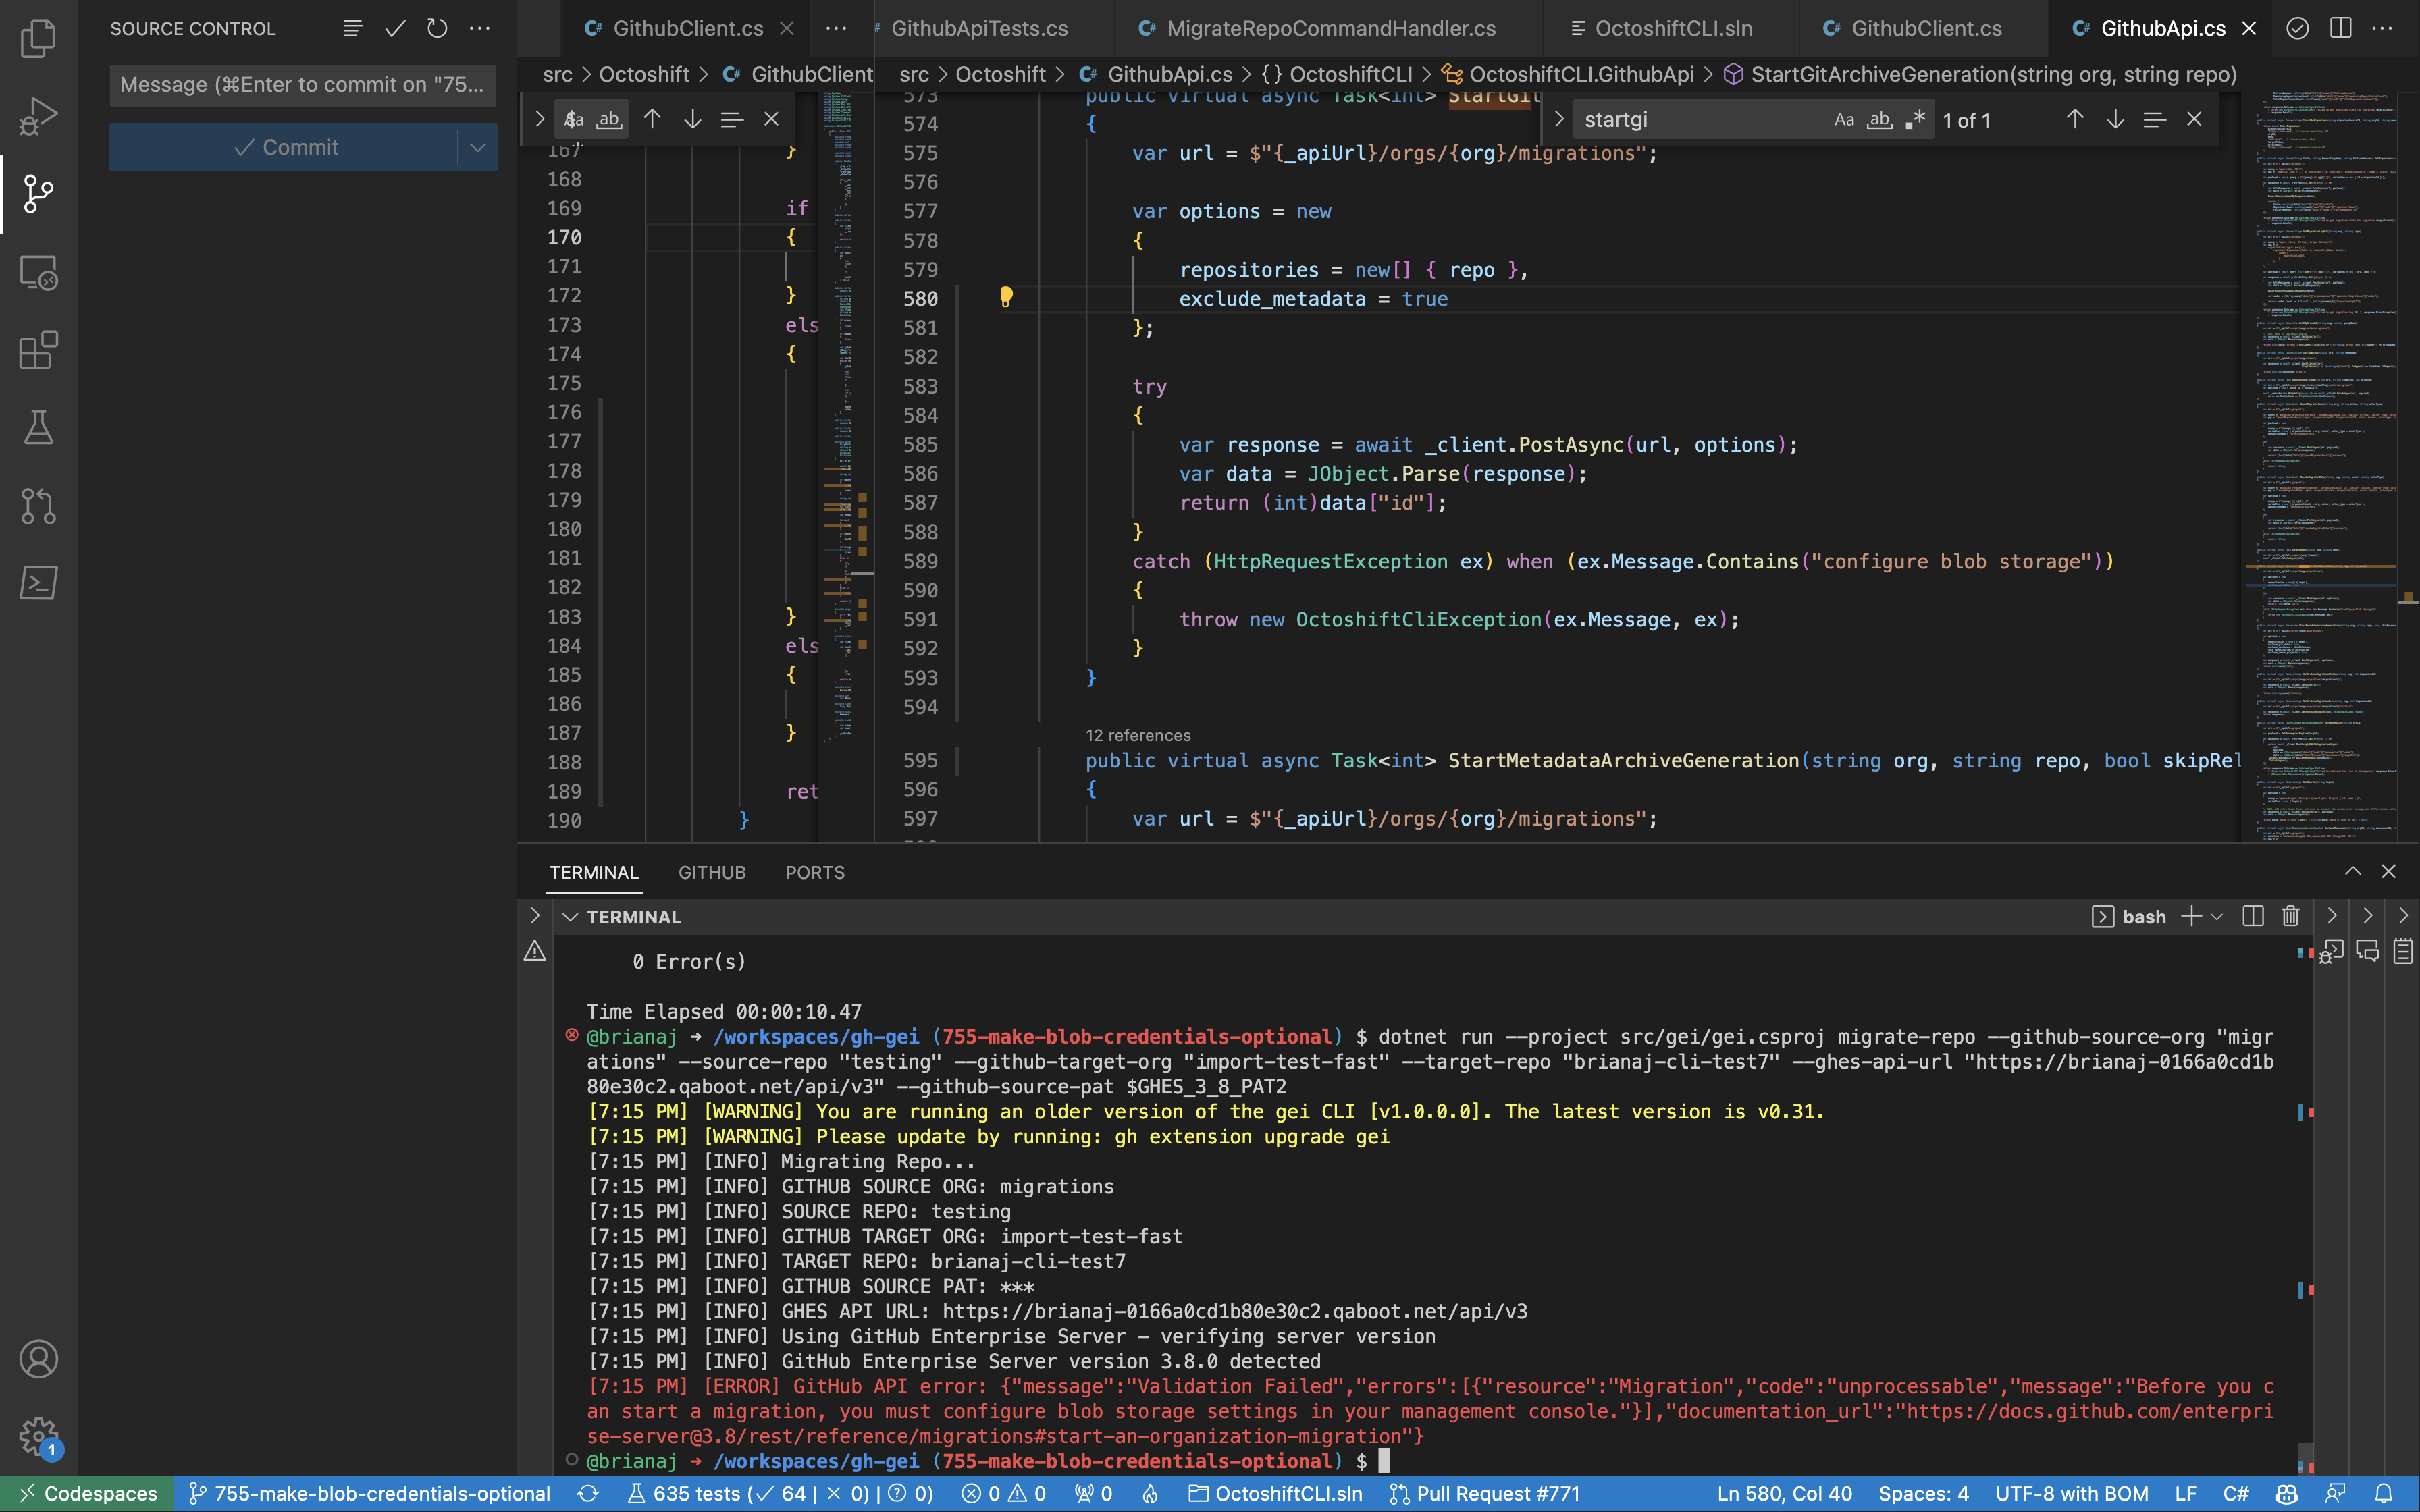Screen dimensions: 2420x1512
Task: Refresh the Source Control view
Action: tap(437, 29)
